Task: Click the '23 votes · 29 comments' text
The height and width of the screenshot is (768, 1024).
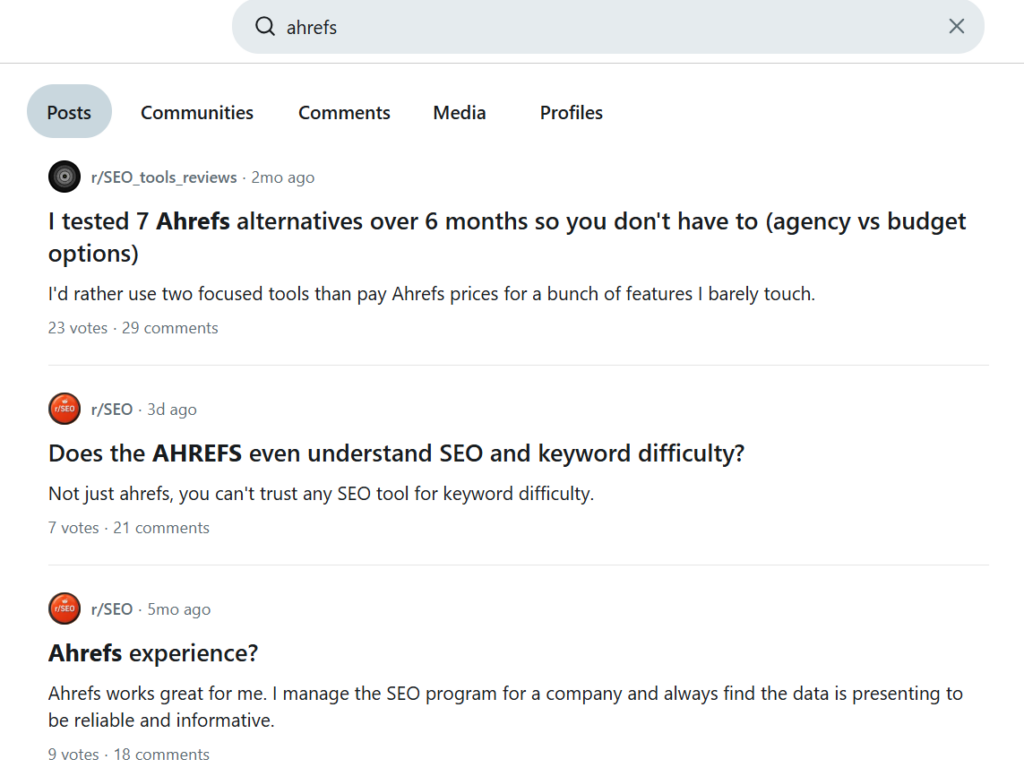Action: coord(133,328)
